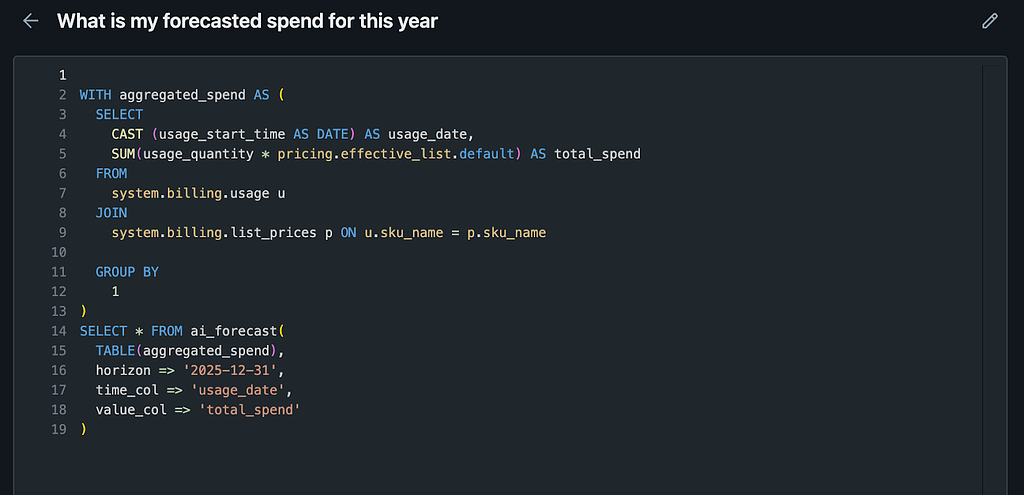1024x495 pixels.
Task: Click the back arrow icon
Action: (x=31, y=21)
